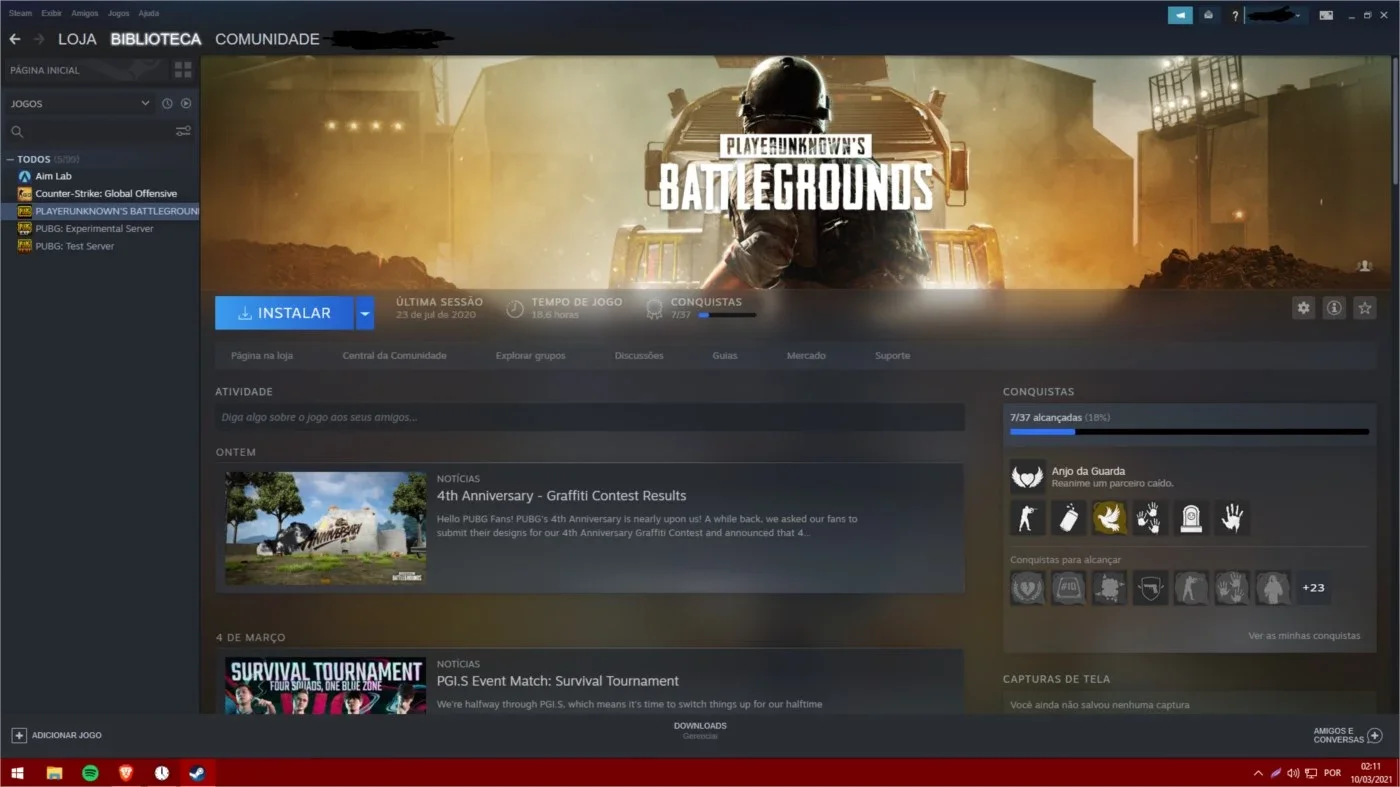The width and height of the screenshot is (1400, 787).
Task: Switch library to grid view icon
Action: 183,70
